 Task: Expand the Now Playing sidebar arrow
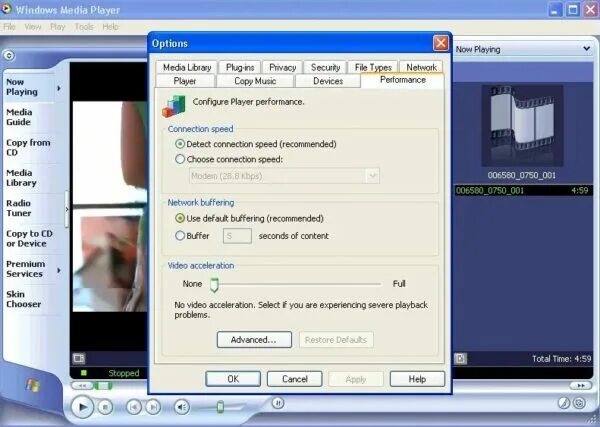coord(59,88)
